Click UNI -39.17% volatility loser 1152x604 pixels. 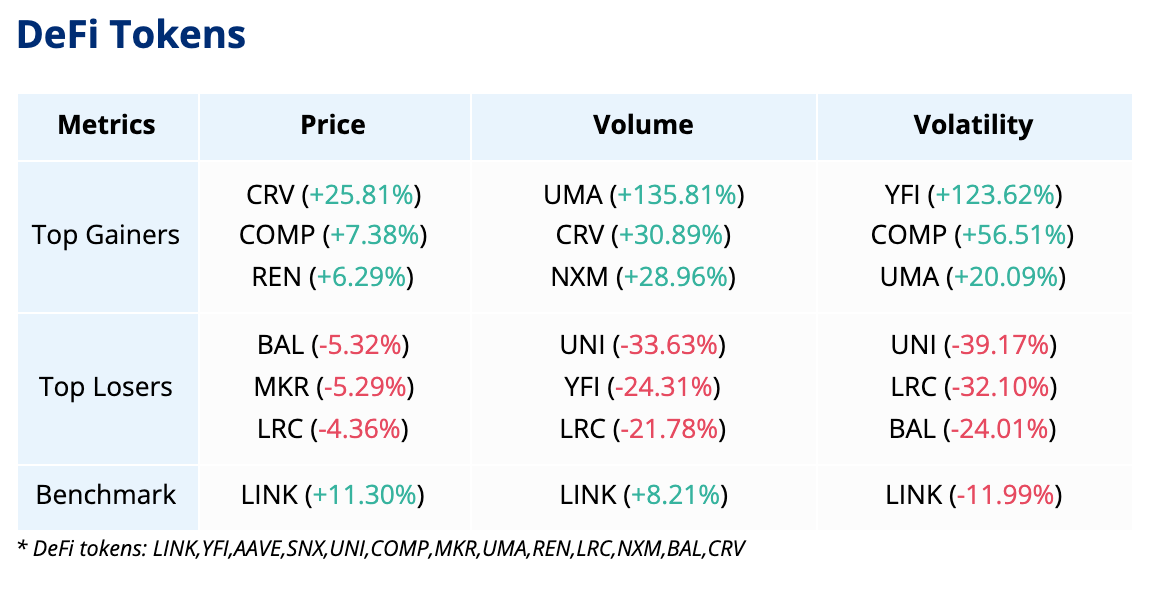point(973,346)
